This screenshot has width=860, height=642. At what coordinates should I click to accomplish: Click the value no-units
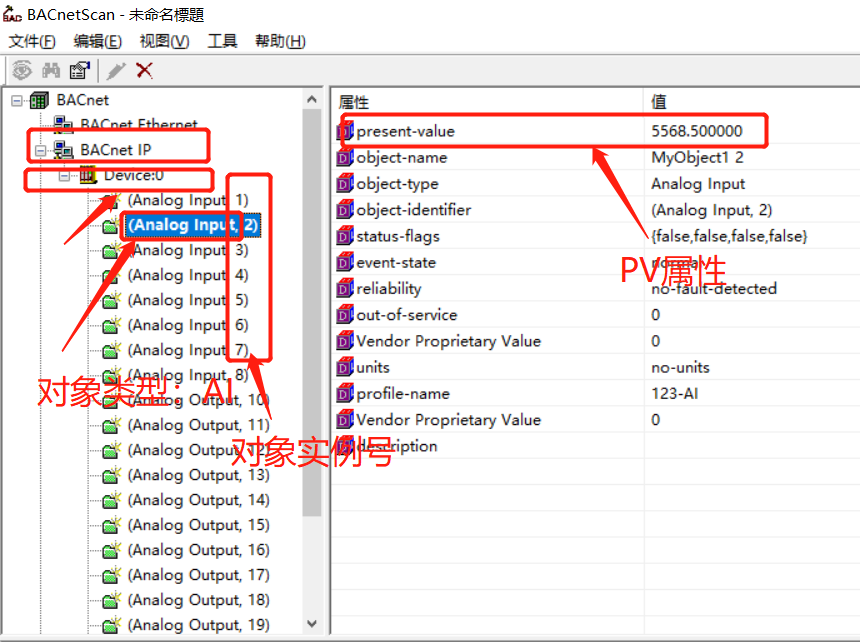coord(680,367)
